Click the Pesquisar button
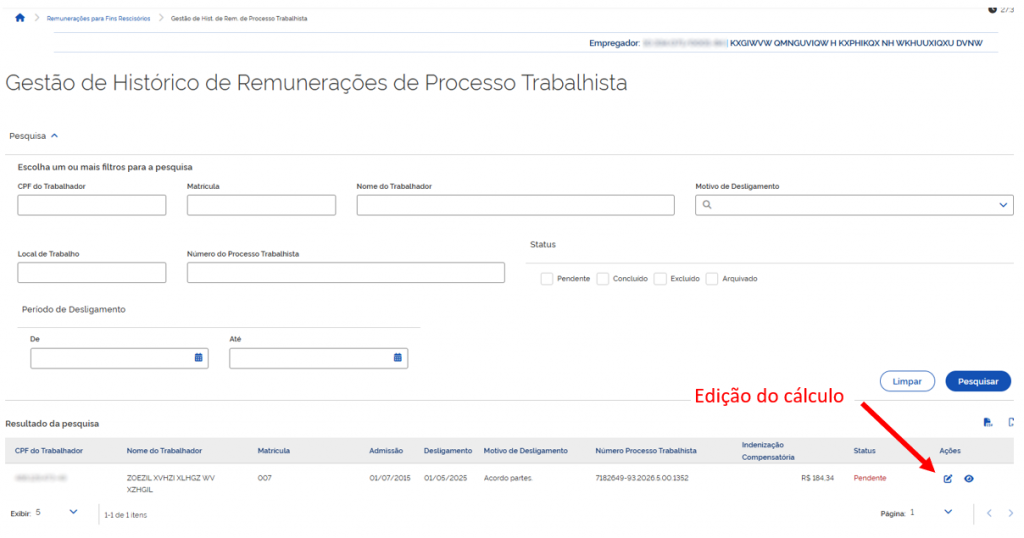The width and height of the screenshot is (1024, 538). tap(978, 381)
